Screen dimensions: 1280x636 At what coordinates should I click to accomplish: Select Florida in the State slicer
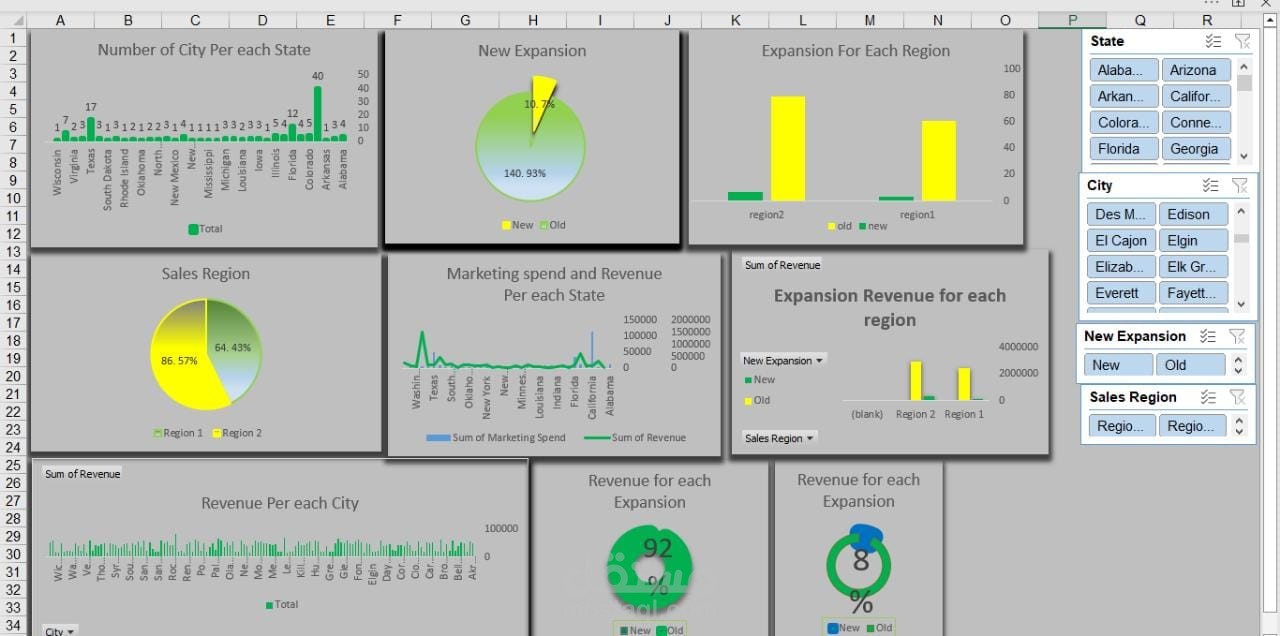point(1123,148)
